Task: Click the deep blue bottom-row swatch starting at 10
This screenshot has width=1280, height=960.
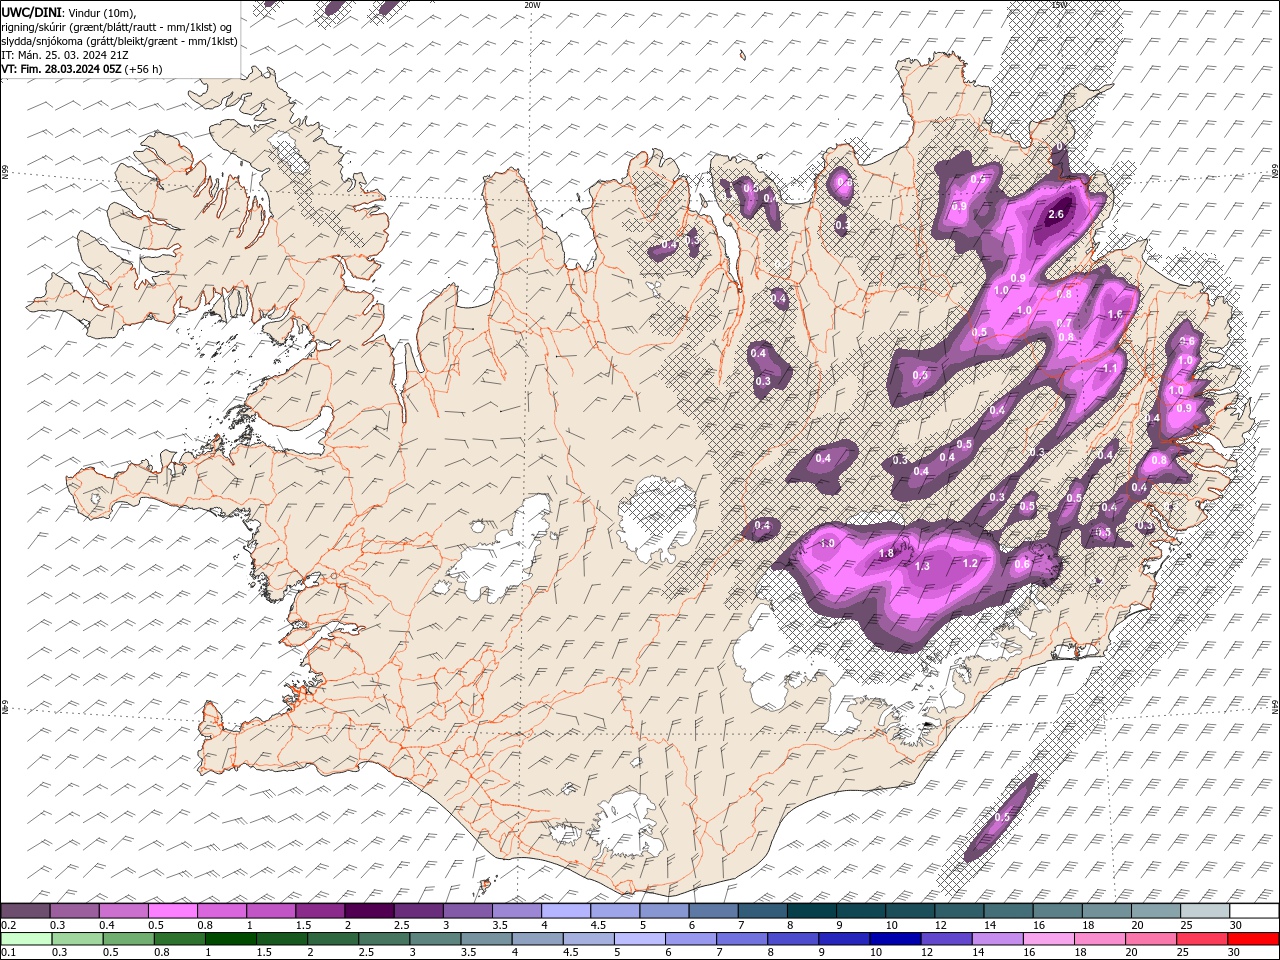Action: pos(894,938)
